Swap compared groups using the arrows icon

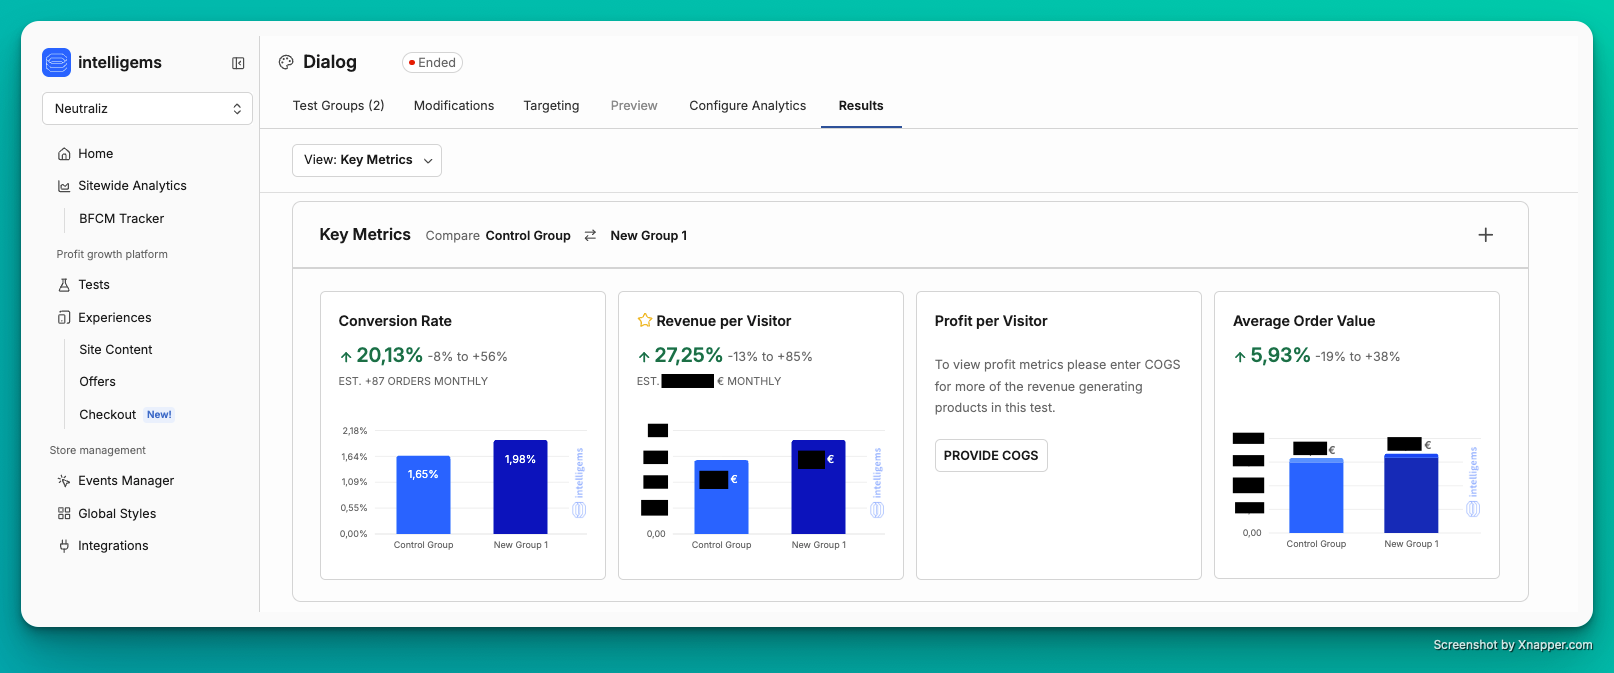pos(590,236)
